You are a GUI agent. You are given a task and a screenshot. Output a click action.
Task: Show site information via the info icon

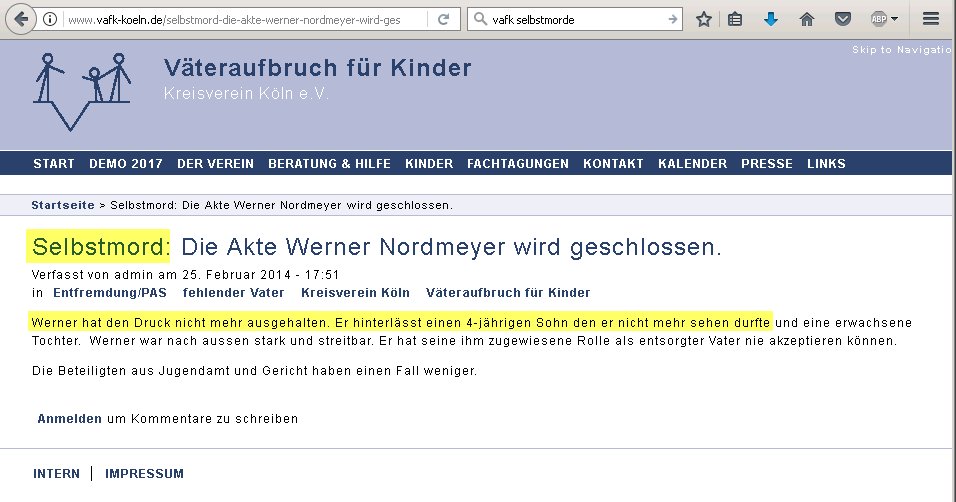[x=50, y=20]
